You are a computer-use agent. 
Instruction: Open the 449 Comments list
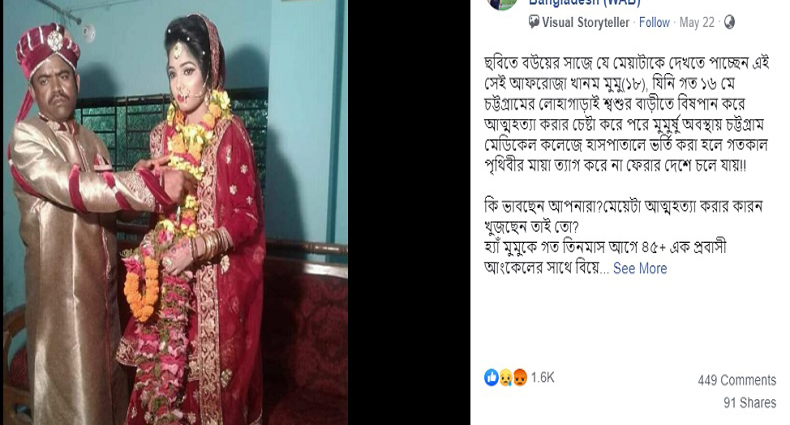point(737,380)
